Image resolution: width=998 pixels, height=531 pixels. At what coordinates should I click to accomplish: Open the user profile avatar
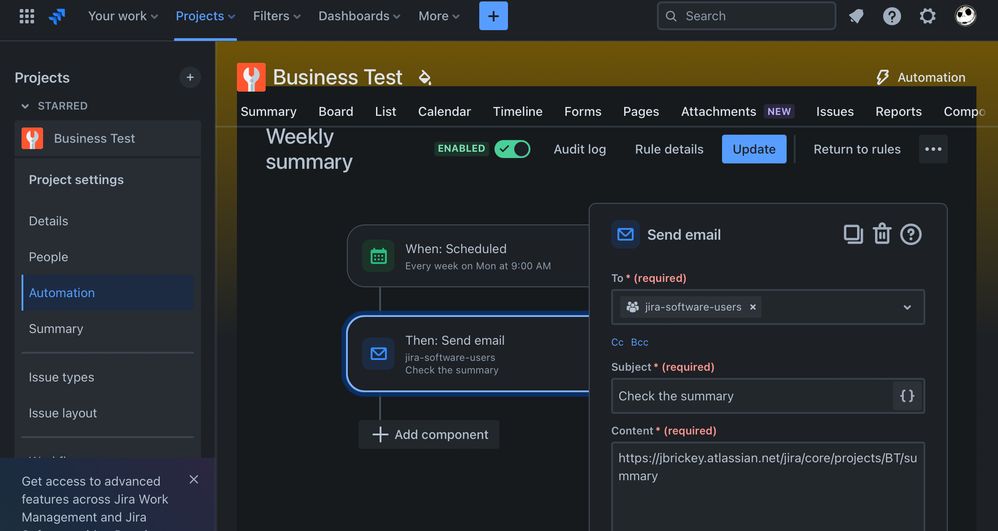click(966, 16)
